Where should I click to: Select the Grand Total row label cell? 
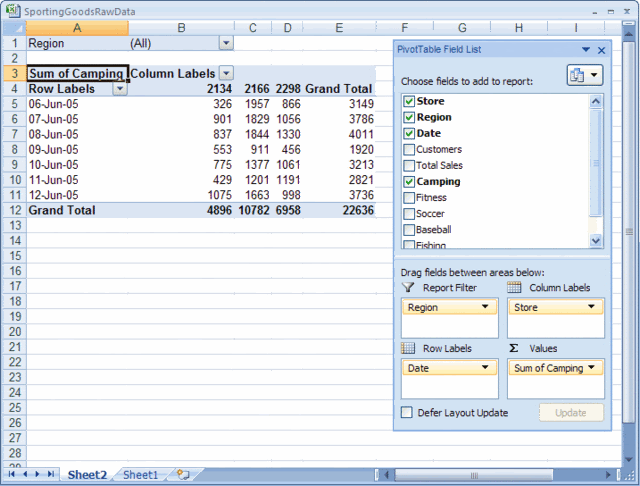tap(77, 210)
